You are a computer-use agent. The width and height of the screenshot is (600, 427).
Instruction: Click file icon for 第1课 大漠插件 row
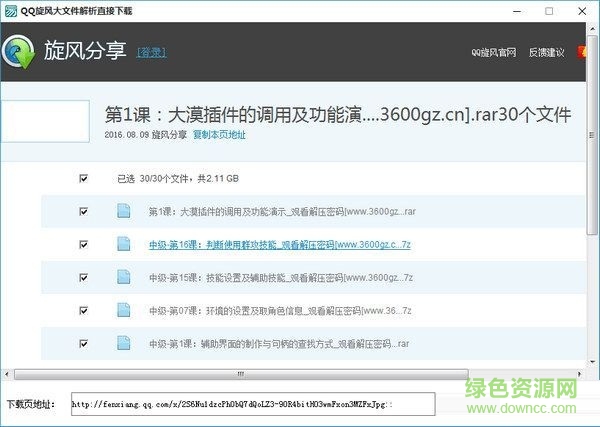[x=124, y=211]
